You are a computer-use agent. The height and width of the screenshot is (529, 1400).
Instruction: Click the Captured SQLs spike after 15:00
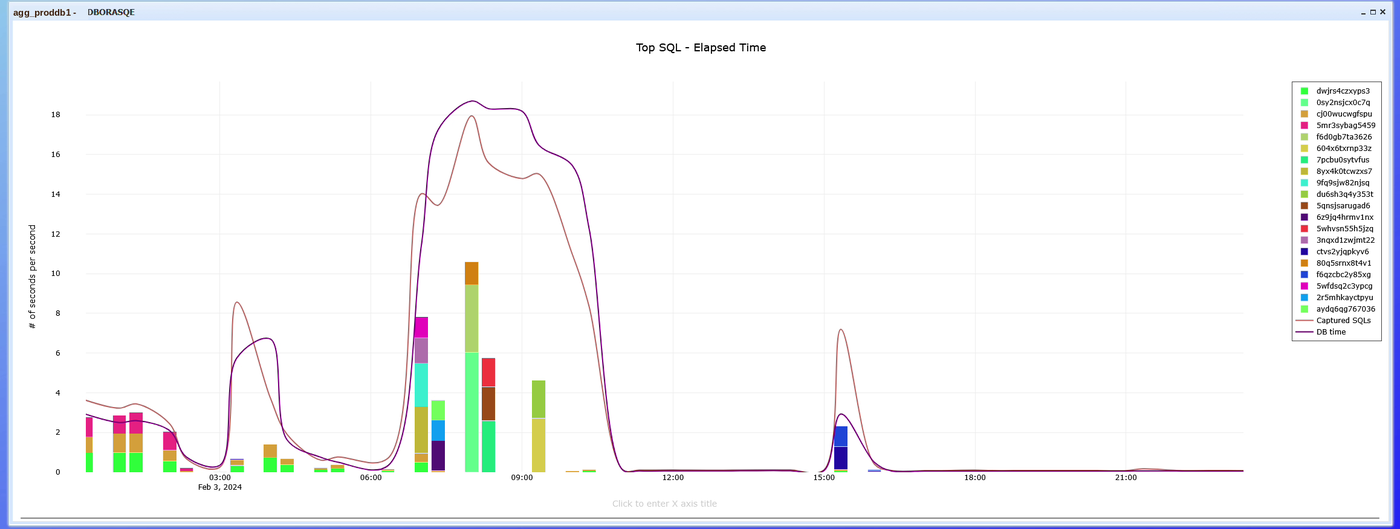click(841, 329)
